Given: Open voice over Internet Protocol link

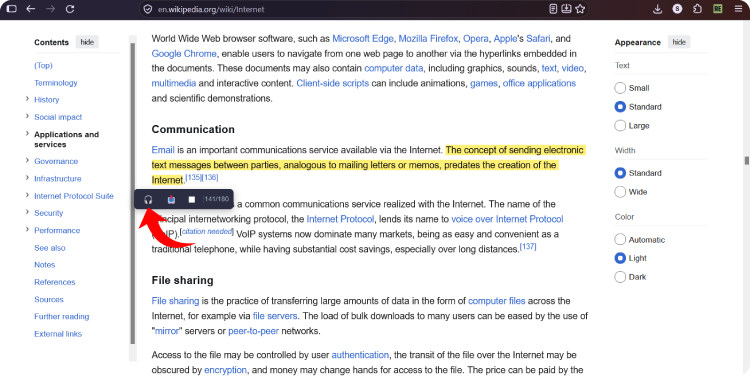Looking at the screenshot, I should [507, 219].
